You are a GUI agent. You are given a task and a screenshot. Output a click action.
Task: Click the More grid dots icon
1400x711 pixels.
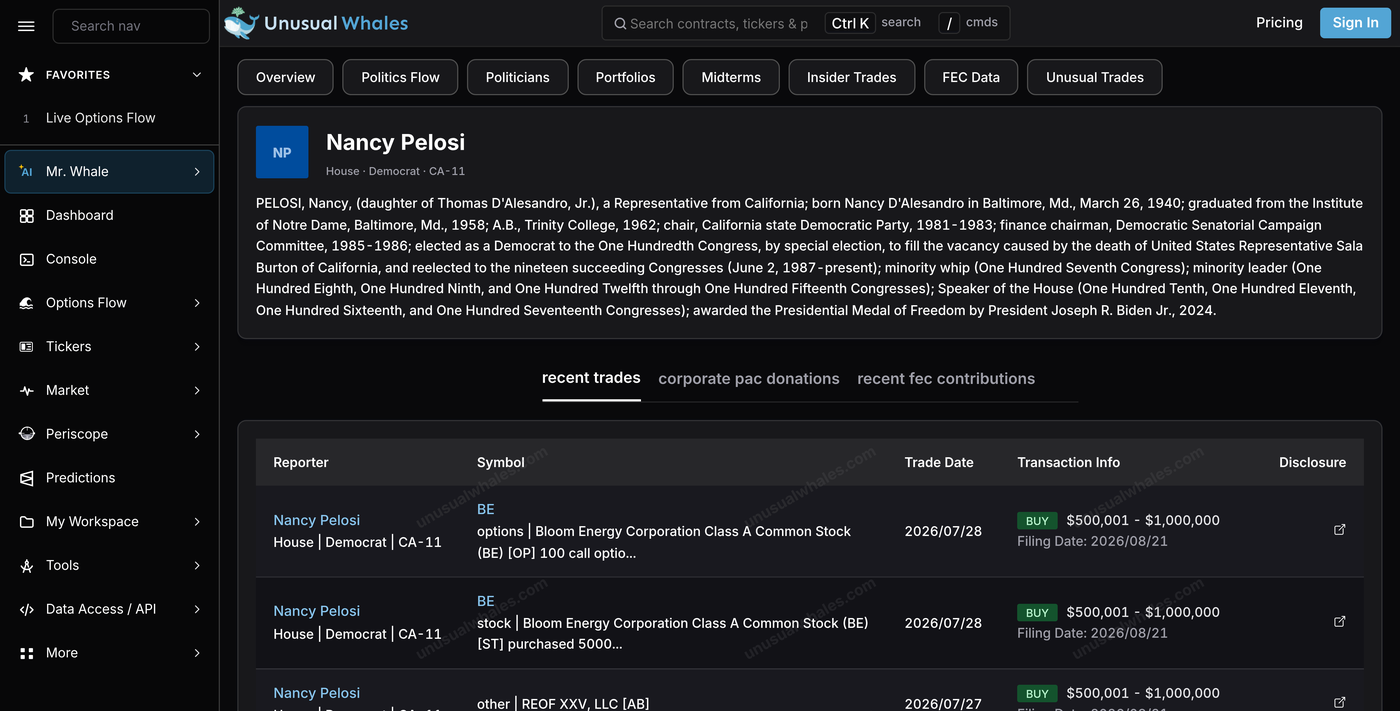(x=26, y=653)
